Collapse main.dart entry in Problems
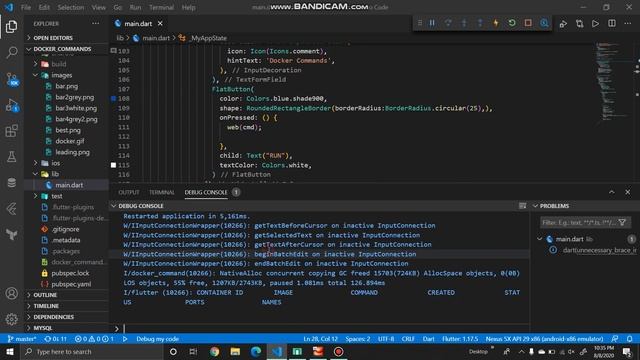640x360 pixels. (x=540, y=239)
